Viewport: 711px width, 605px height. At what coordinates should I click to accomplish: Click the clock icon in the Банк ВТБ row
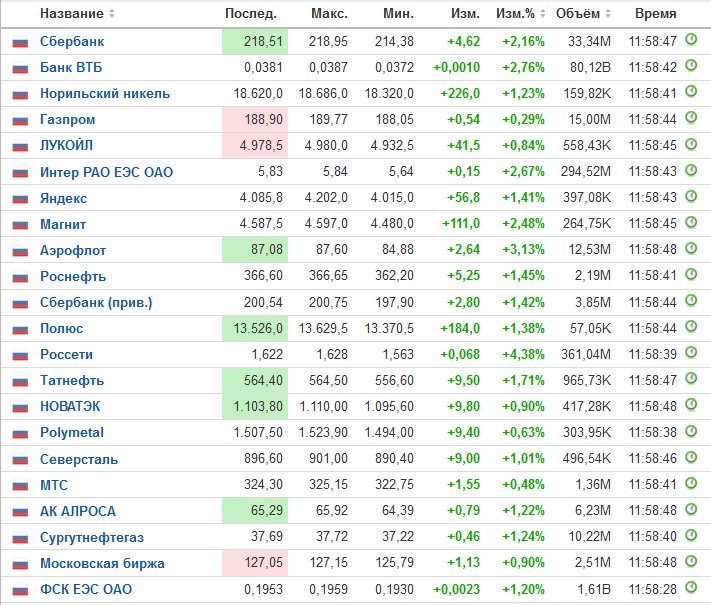point(691,66)
